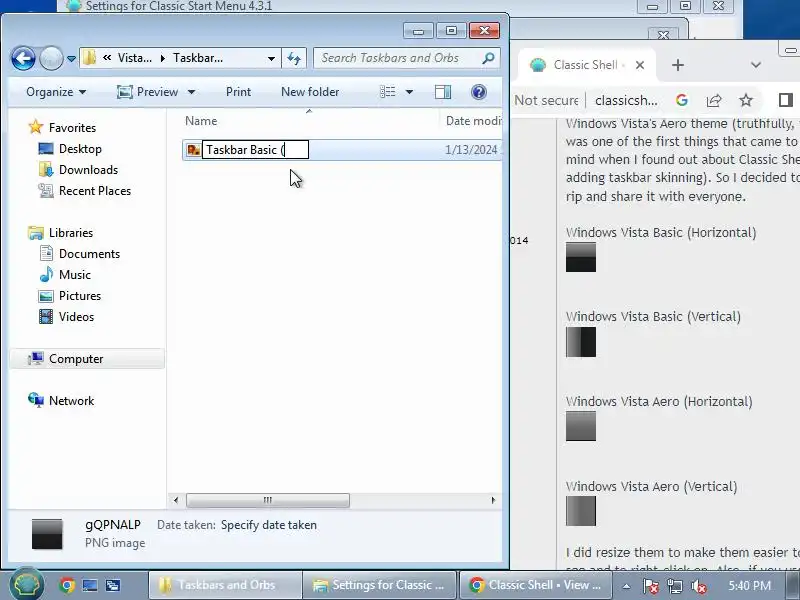Click the Not secure site indicator in Chrome
The width and height of the screenshot is (800, 600).
click(x=546, y=101)
